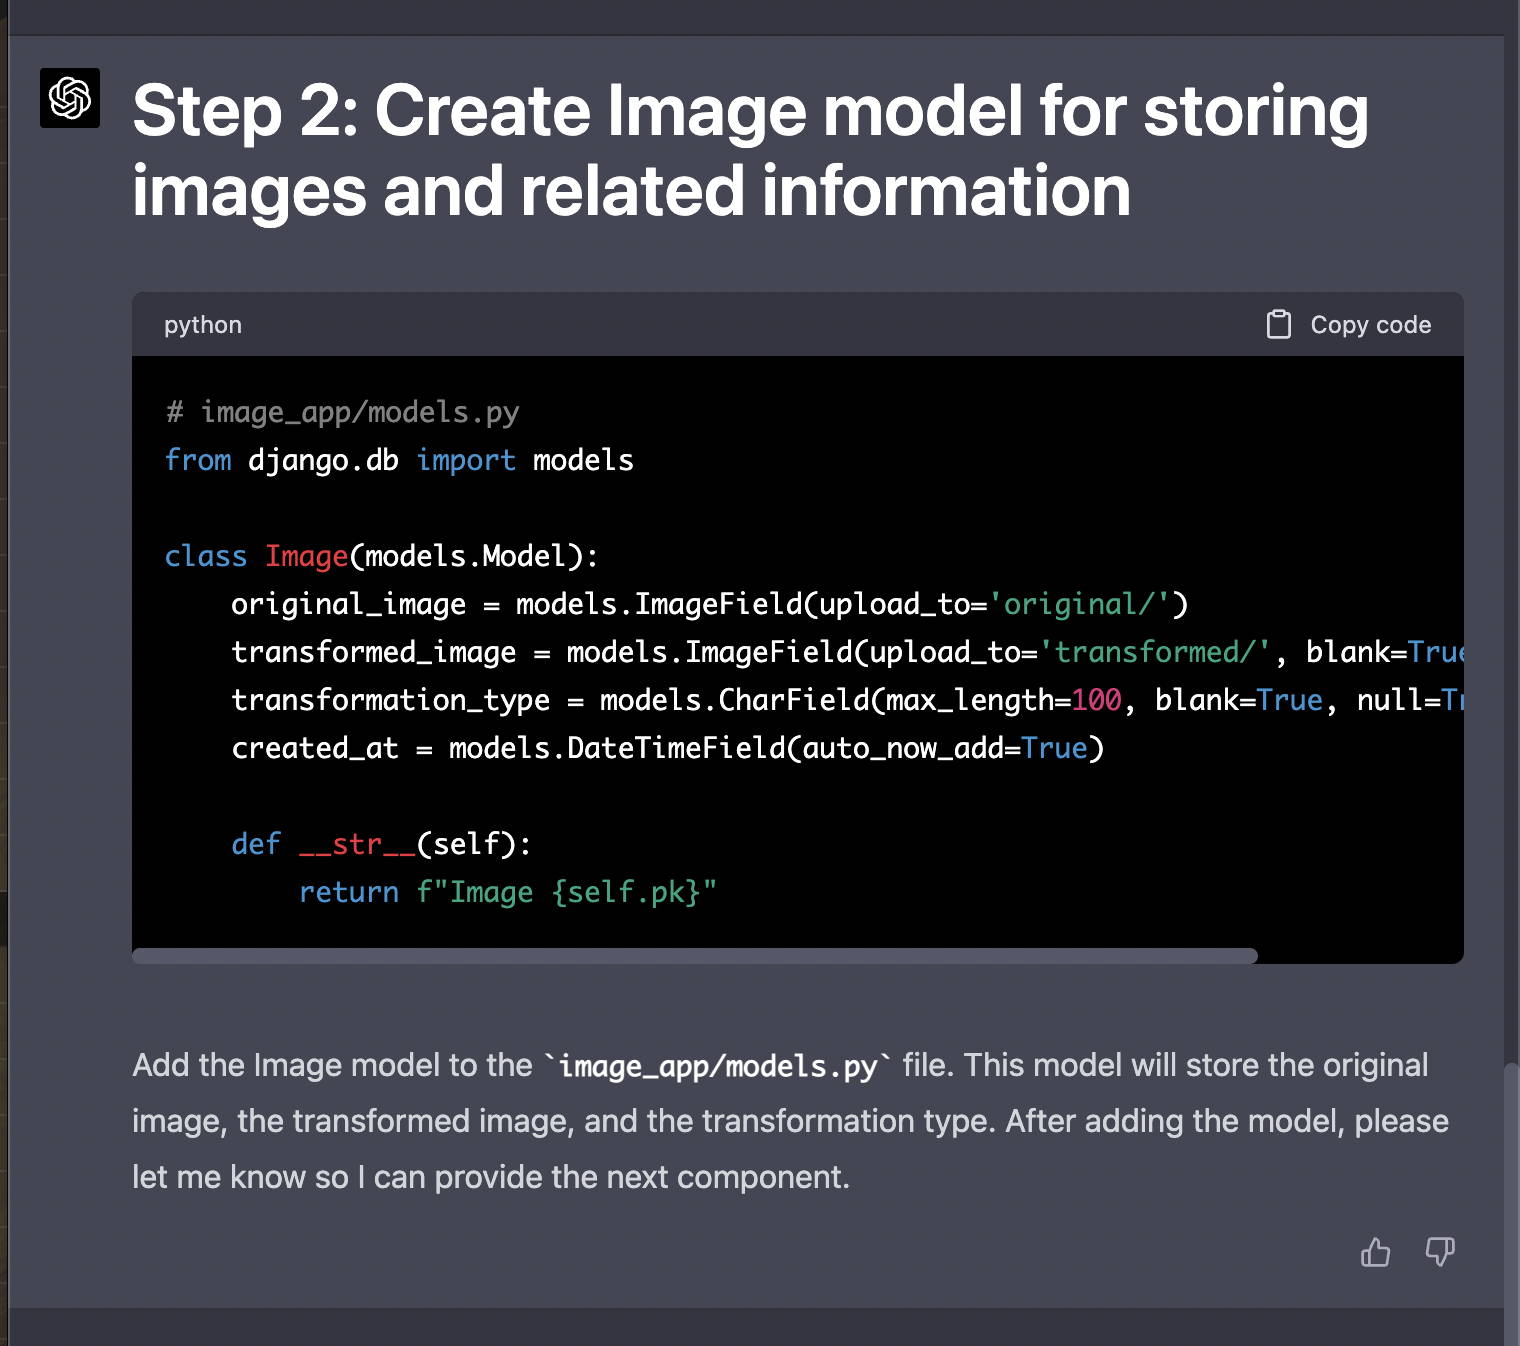Screen dimensions: 1520x1346
Task: Click the __str__ method name in the code
Action: (x=355, y=844)
